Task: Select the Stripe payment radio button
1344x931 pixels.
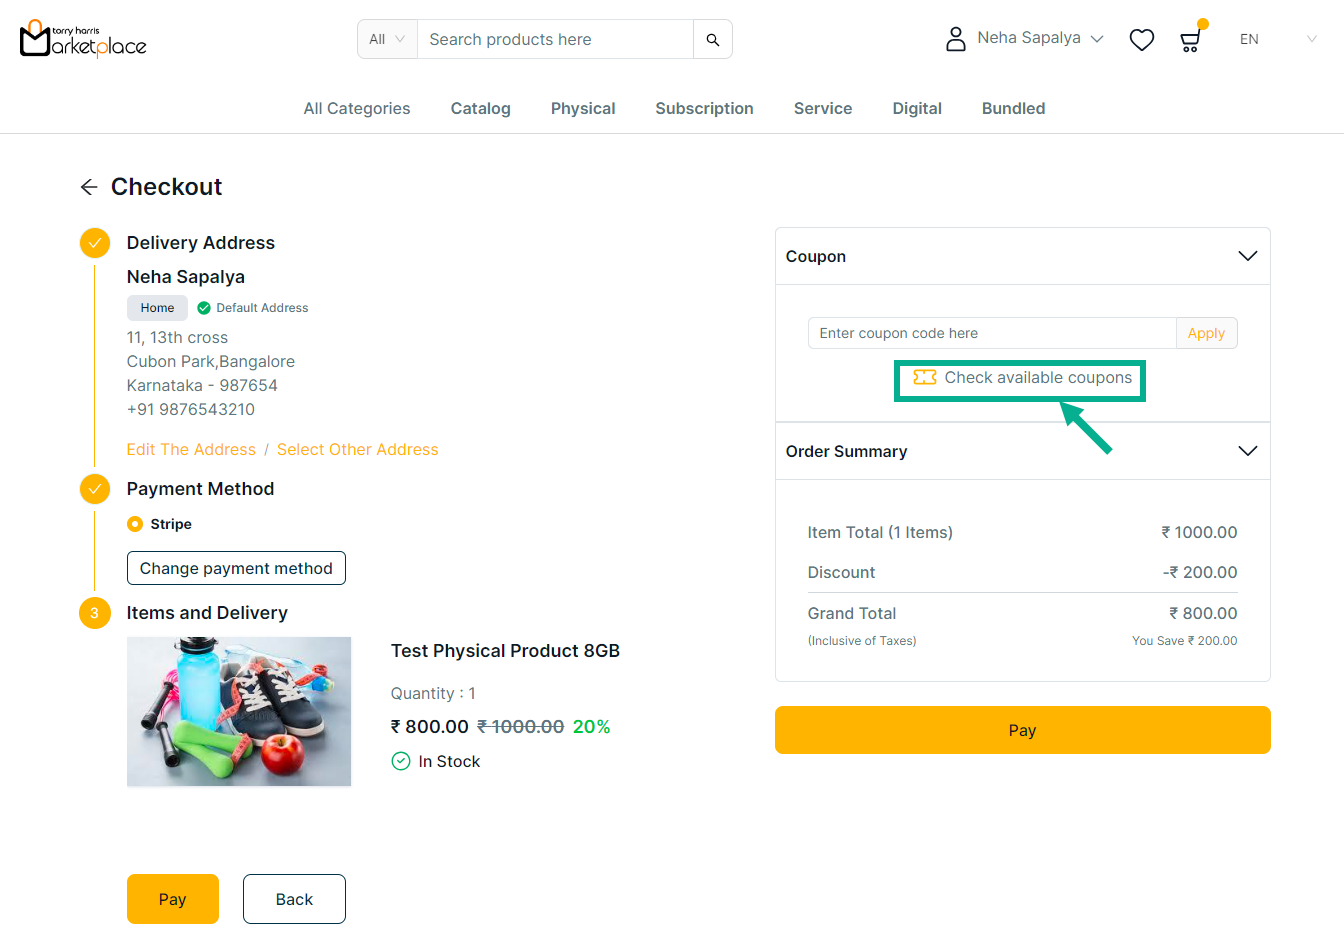Action: click(135, 524)
